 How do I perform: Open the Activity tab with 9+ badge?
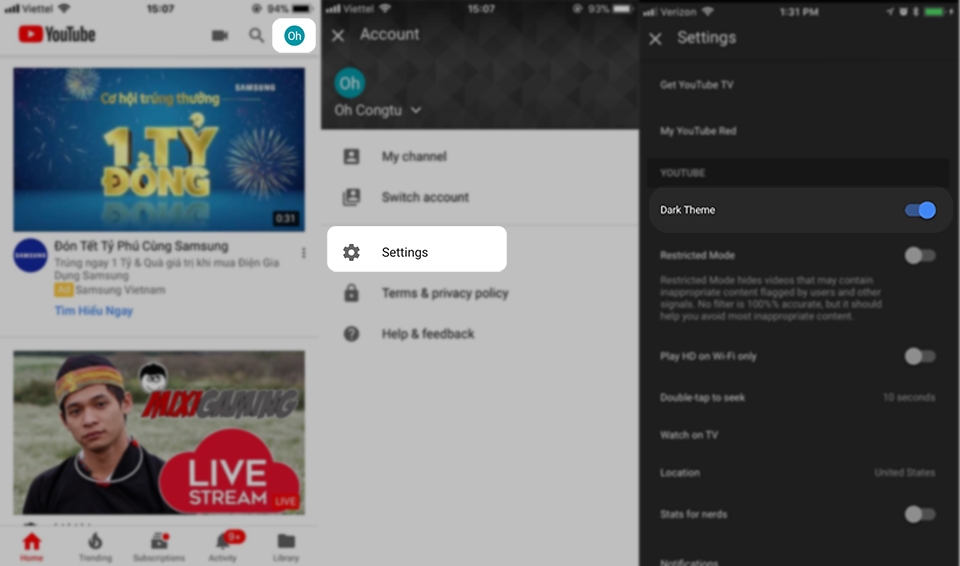click(223, 546)
